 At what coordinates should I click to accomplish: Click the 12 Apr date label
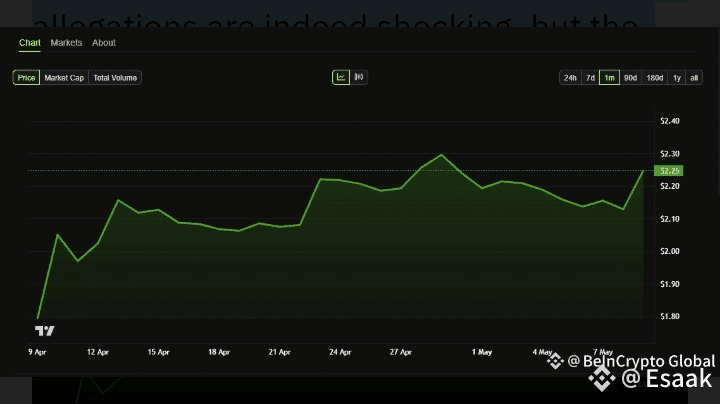click(98, 352)
